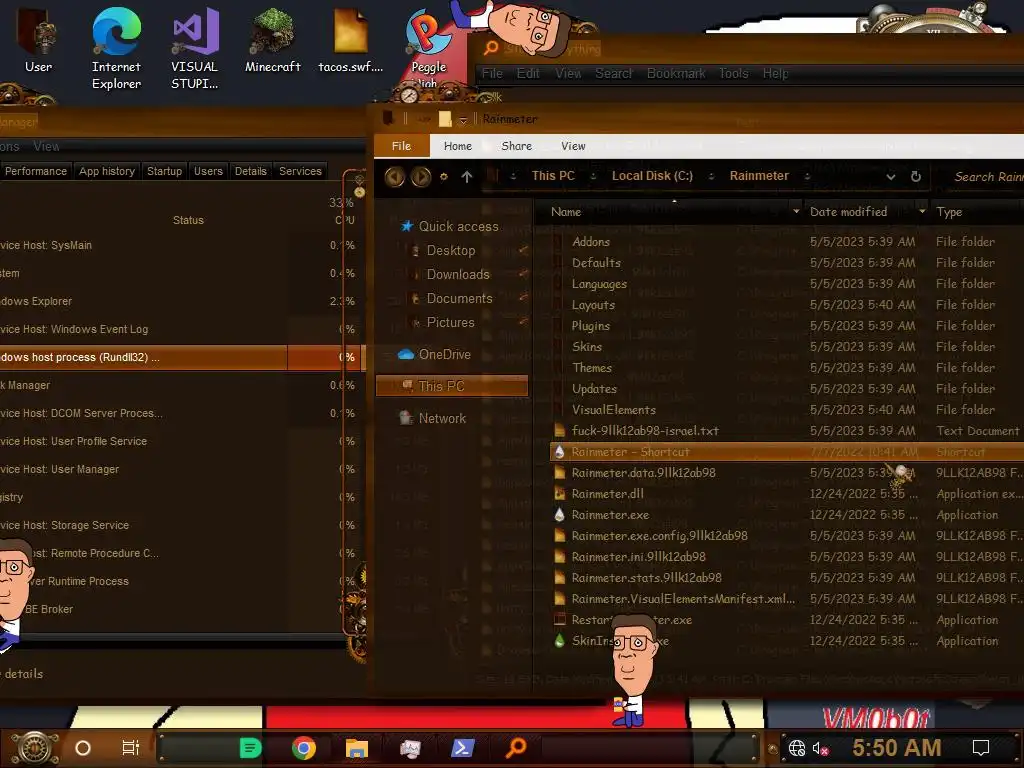Screen dimensions: 1024x768
Task: Open the Date modified column filter dropdown
Action: pos(922,212)
